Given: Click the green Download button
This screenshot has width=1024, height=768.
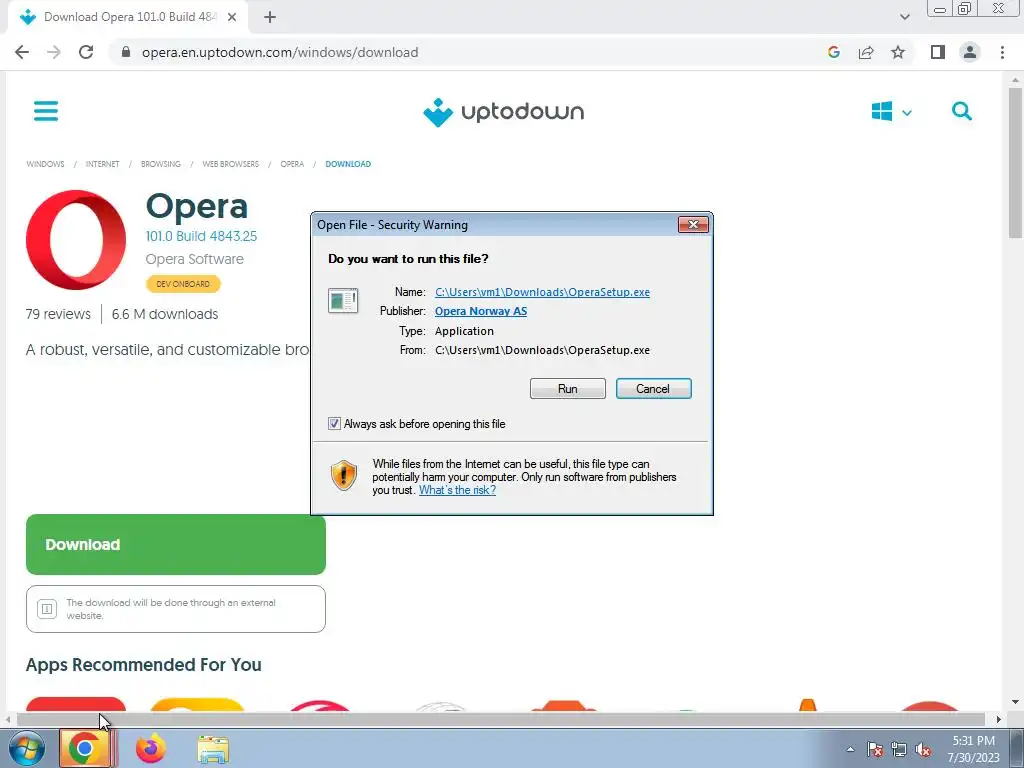Looking at the screenshot, I should point(176,545).
